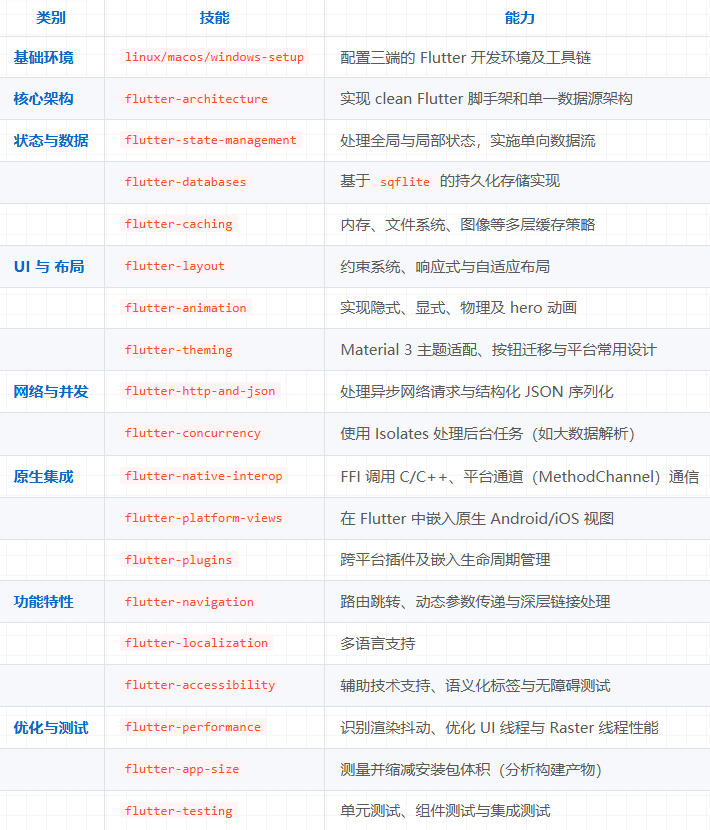This screenshot has height=830, width=710.
Task: Select the flutter-architecture code tag
Action: coord(196,99)
